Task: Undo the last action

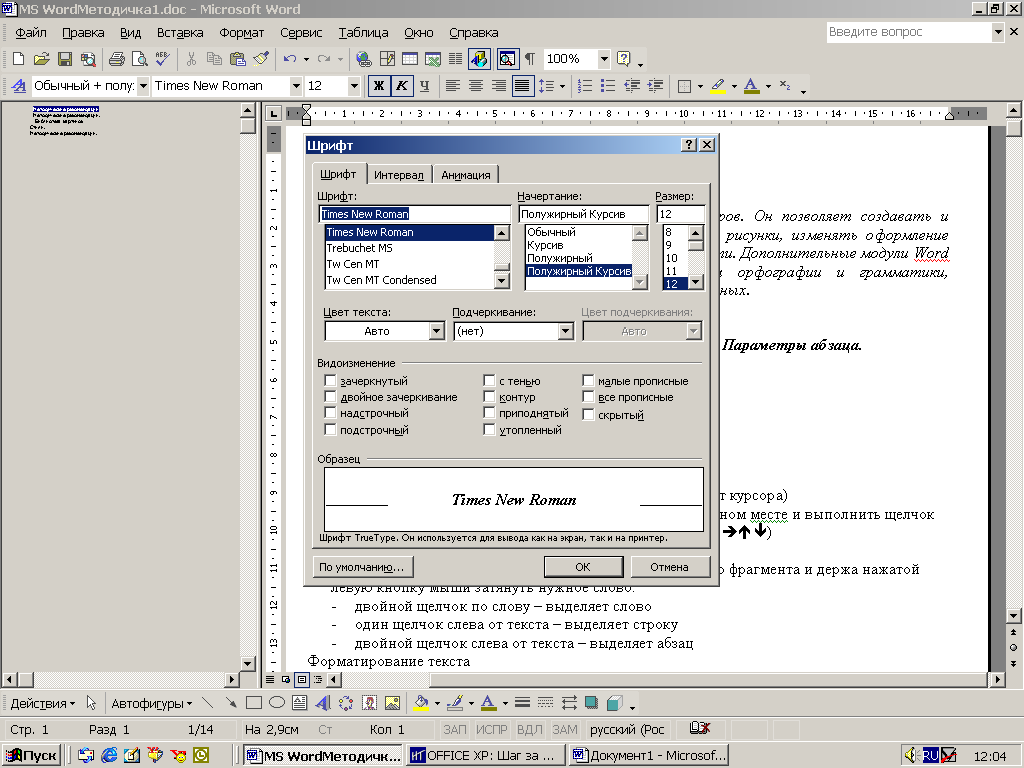Action: coord(290,59)
